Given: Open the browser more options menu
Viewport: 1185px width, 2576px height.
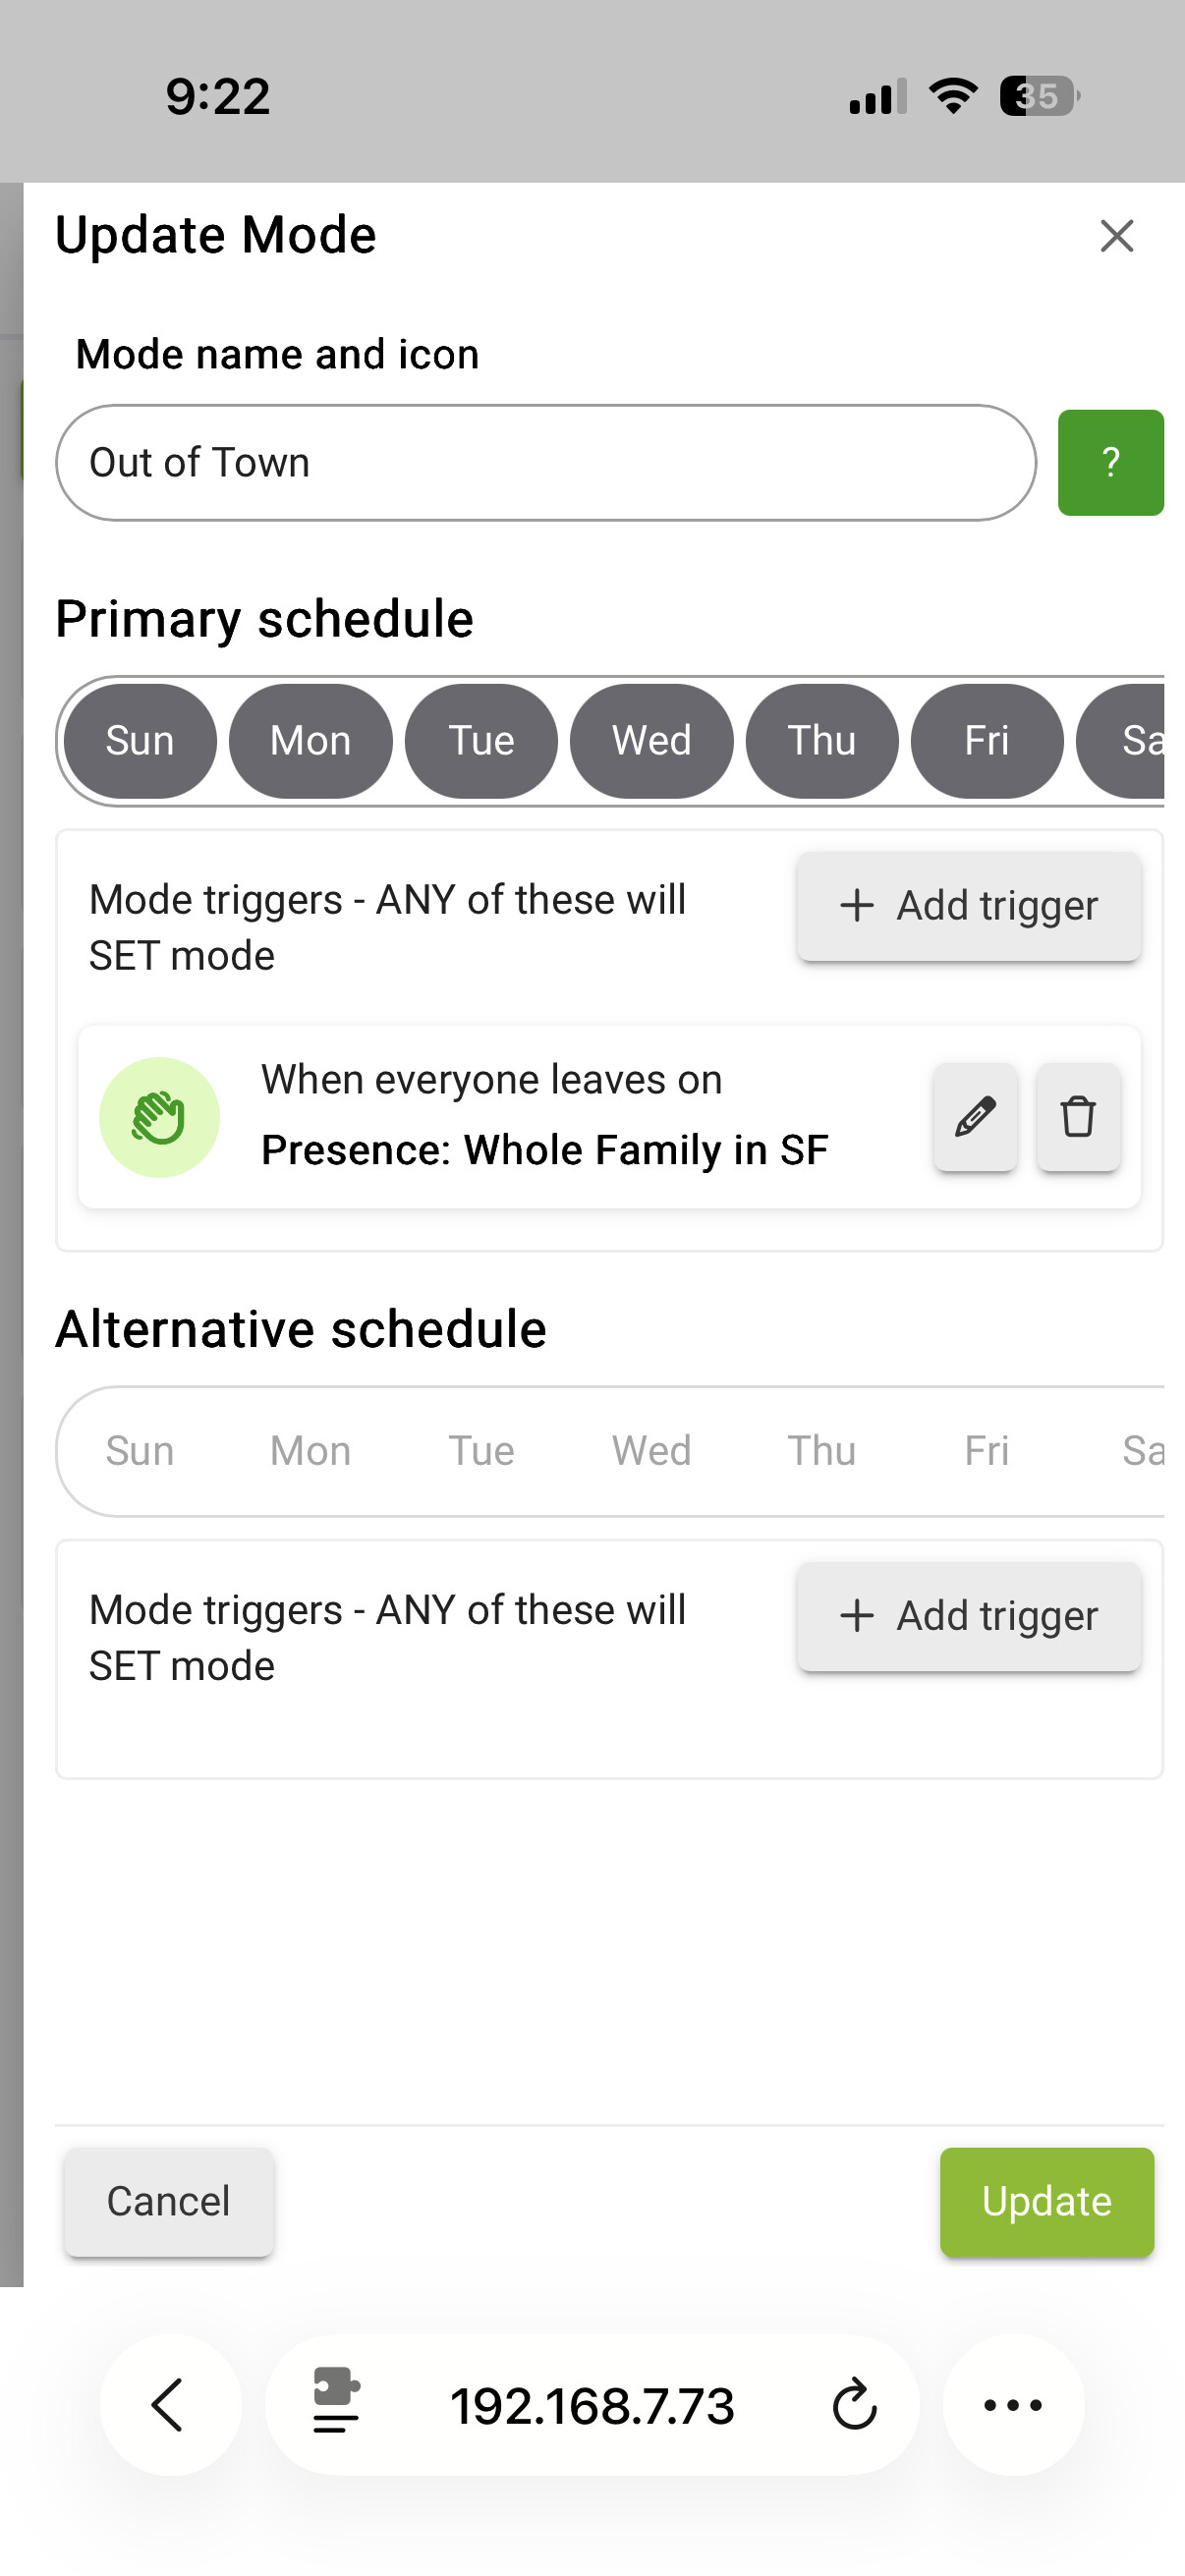Looking at the screenshot, I should click(x=1013, y=2404).
